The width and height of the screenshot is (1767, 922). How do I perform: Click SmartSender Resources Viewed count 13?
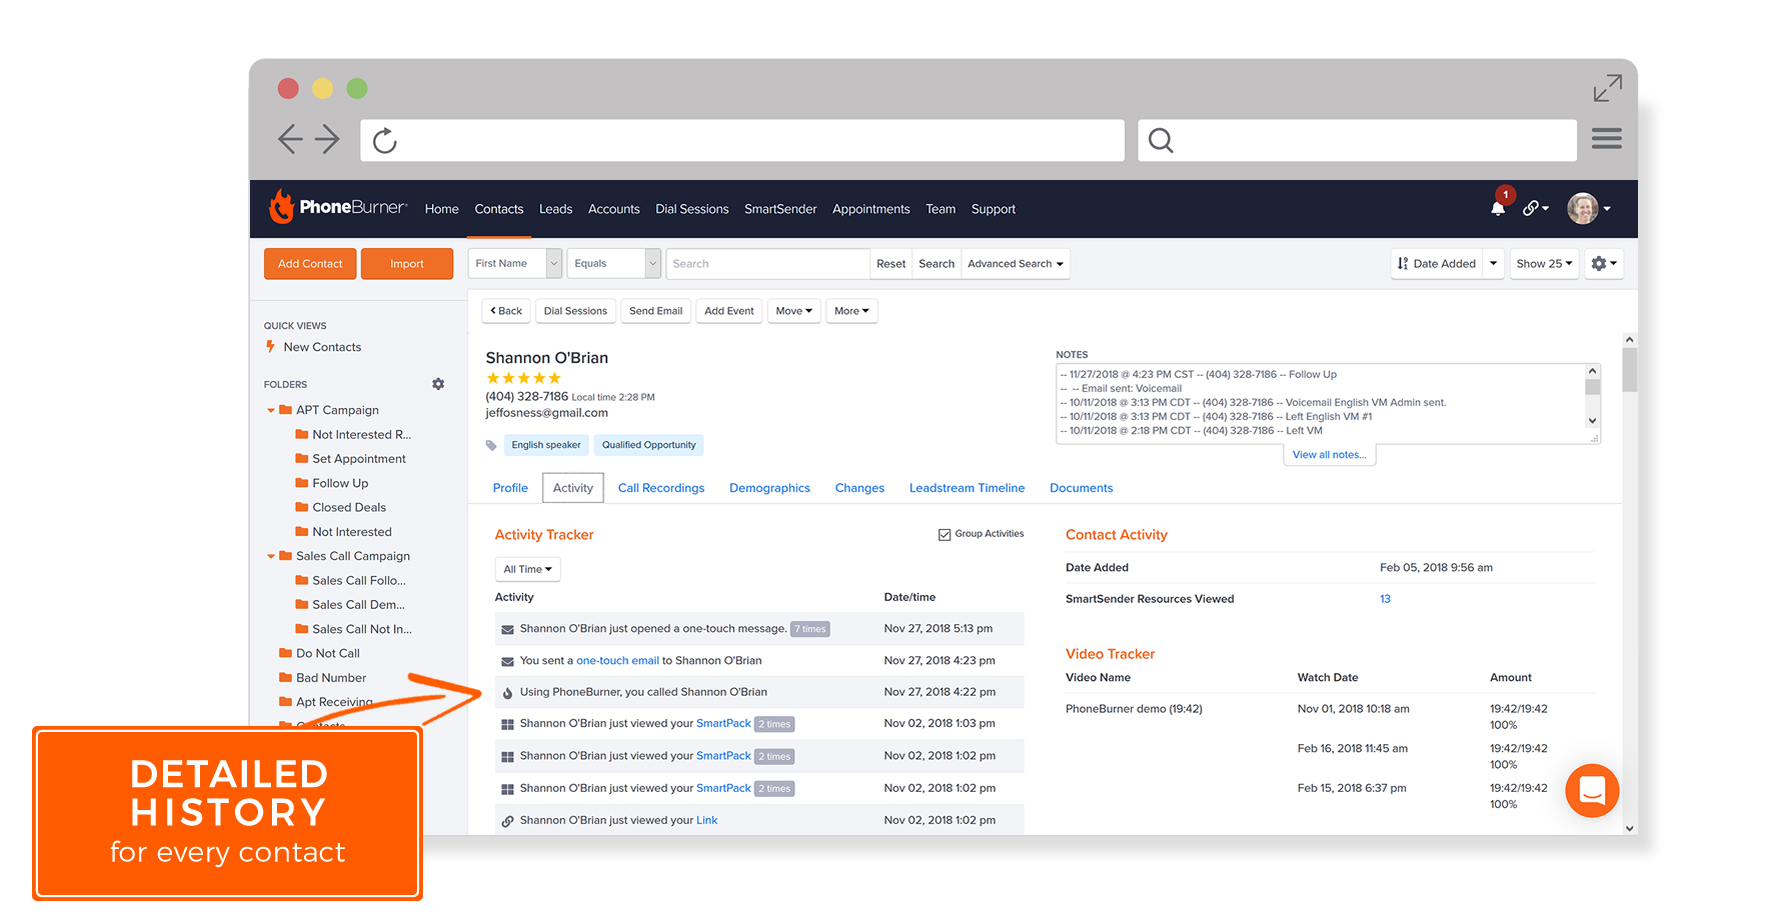[1385, 599]
